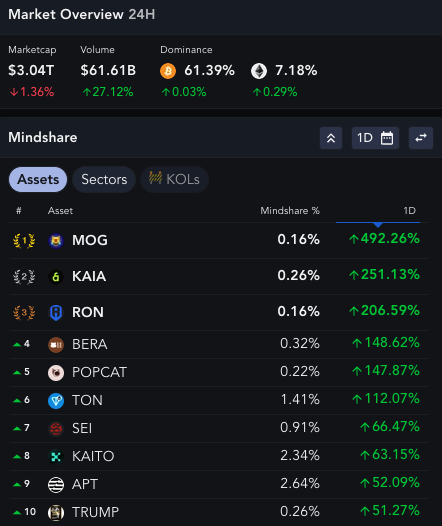Click APT's 52.09% 1D change
This screenshot has height=526, width=442.
click(390, 483)
